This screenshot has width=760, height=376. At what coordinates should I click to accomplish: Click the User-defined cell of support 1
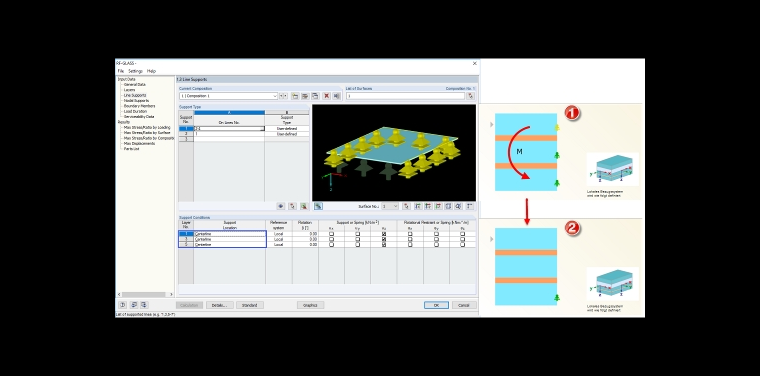(x=287, y=128)
